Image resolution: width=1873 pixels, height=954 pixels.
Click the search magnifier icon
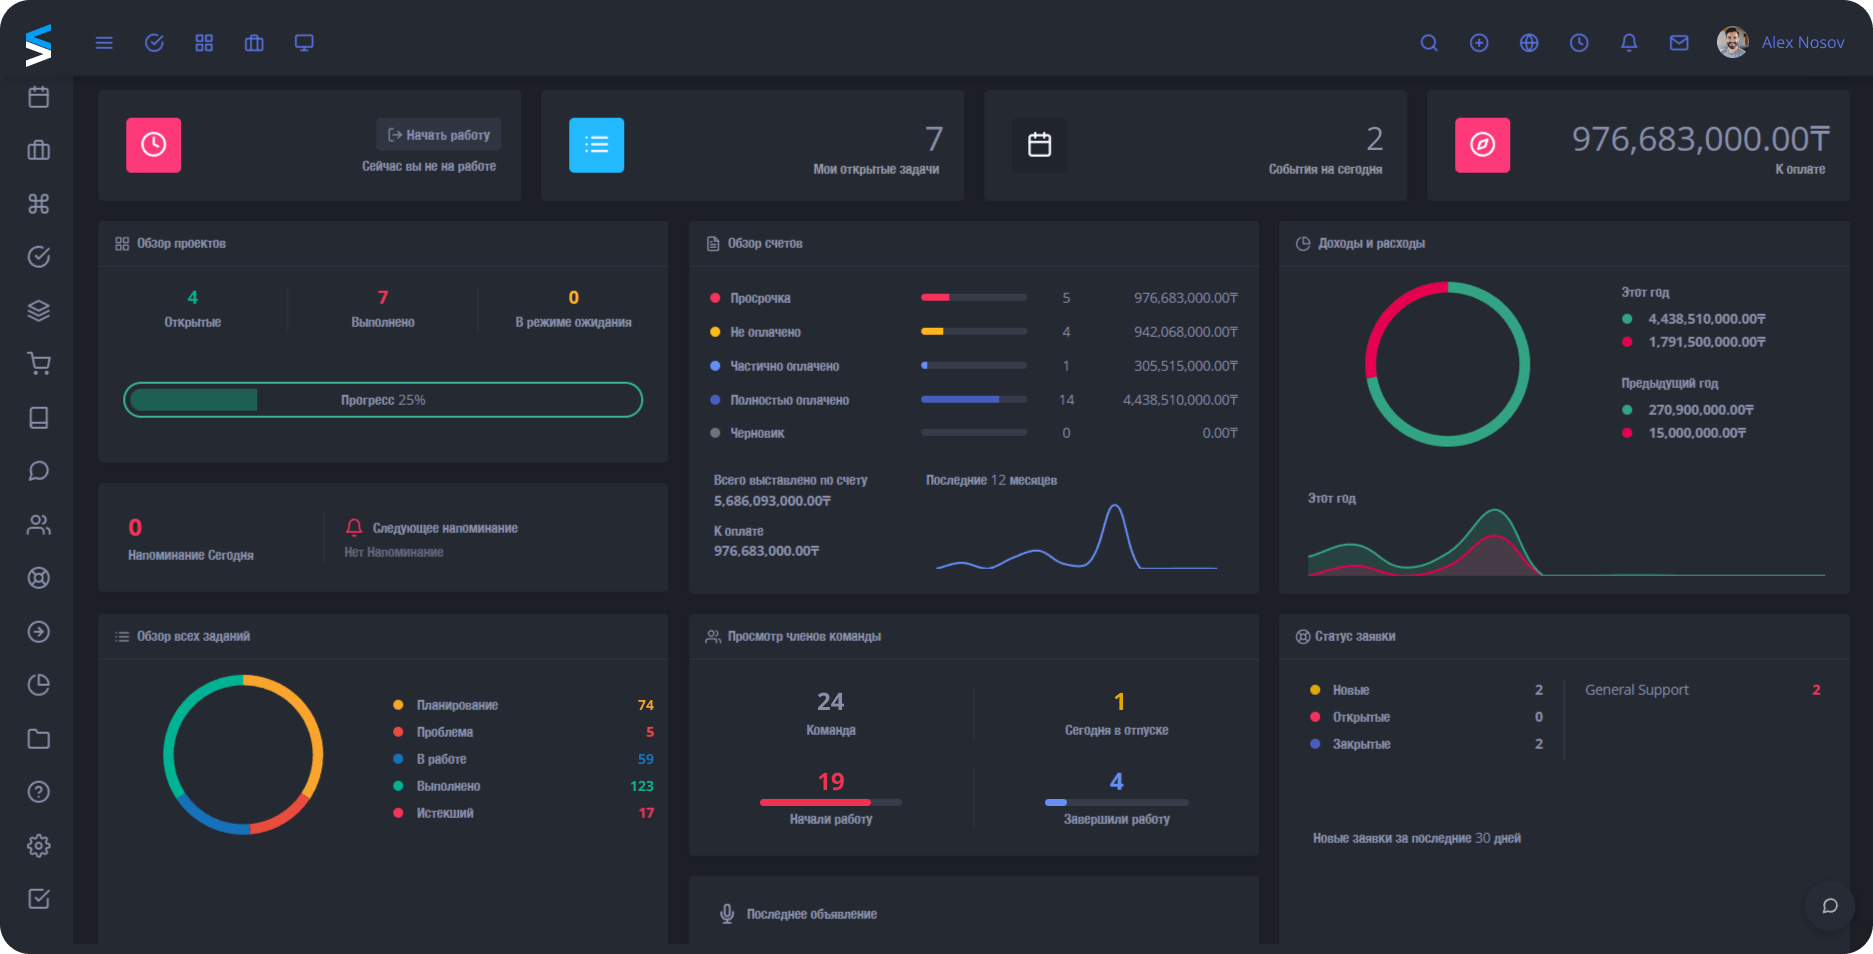click(1429, 43)
